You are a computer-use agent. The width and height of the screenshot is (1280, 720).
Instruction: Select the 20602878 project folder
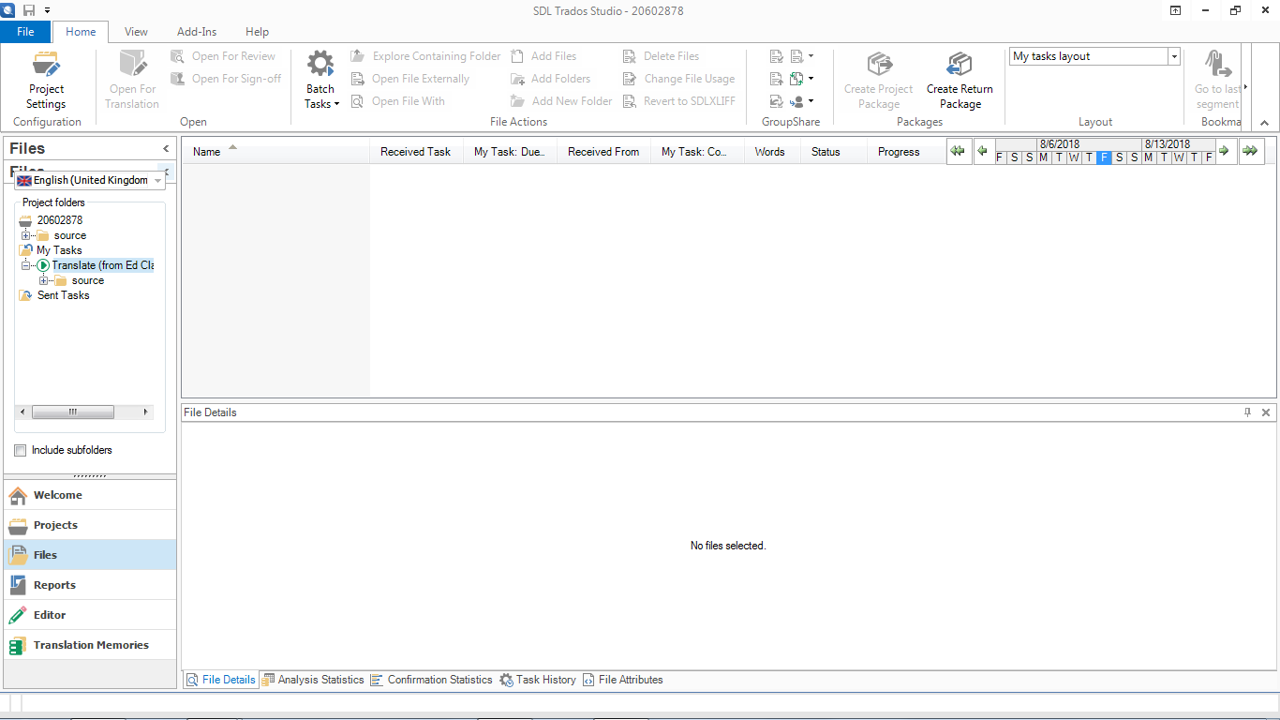(59, 220)
